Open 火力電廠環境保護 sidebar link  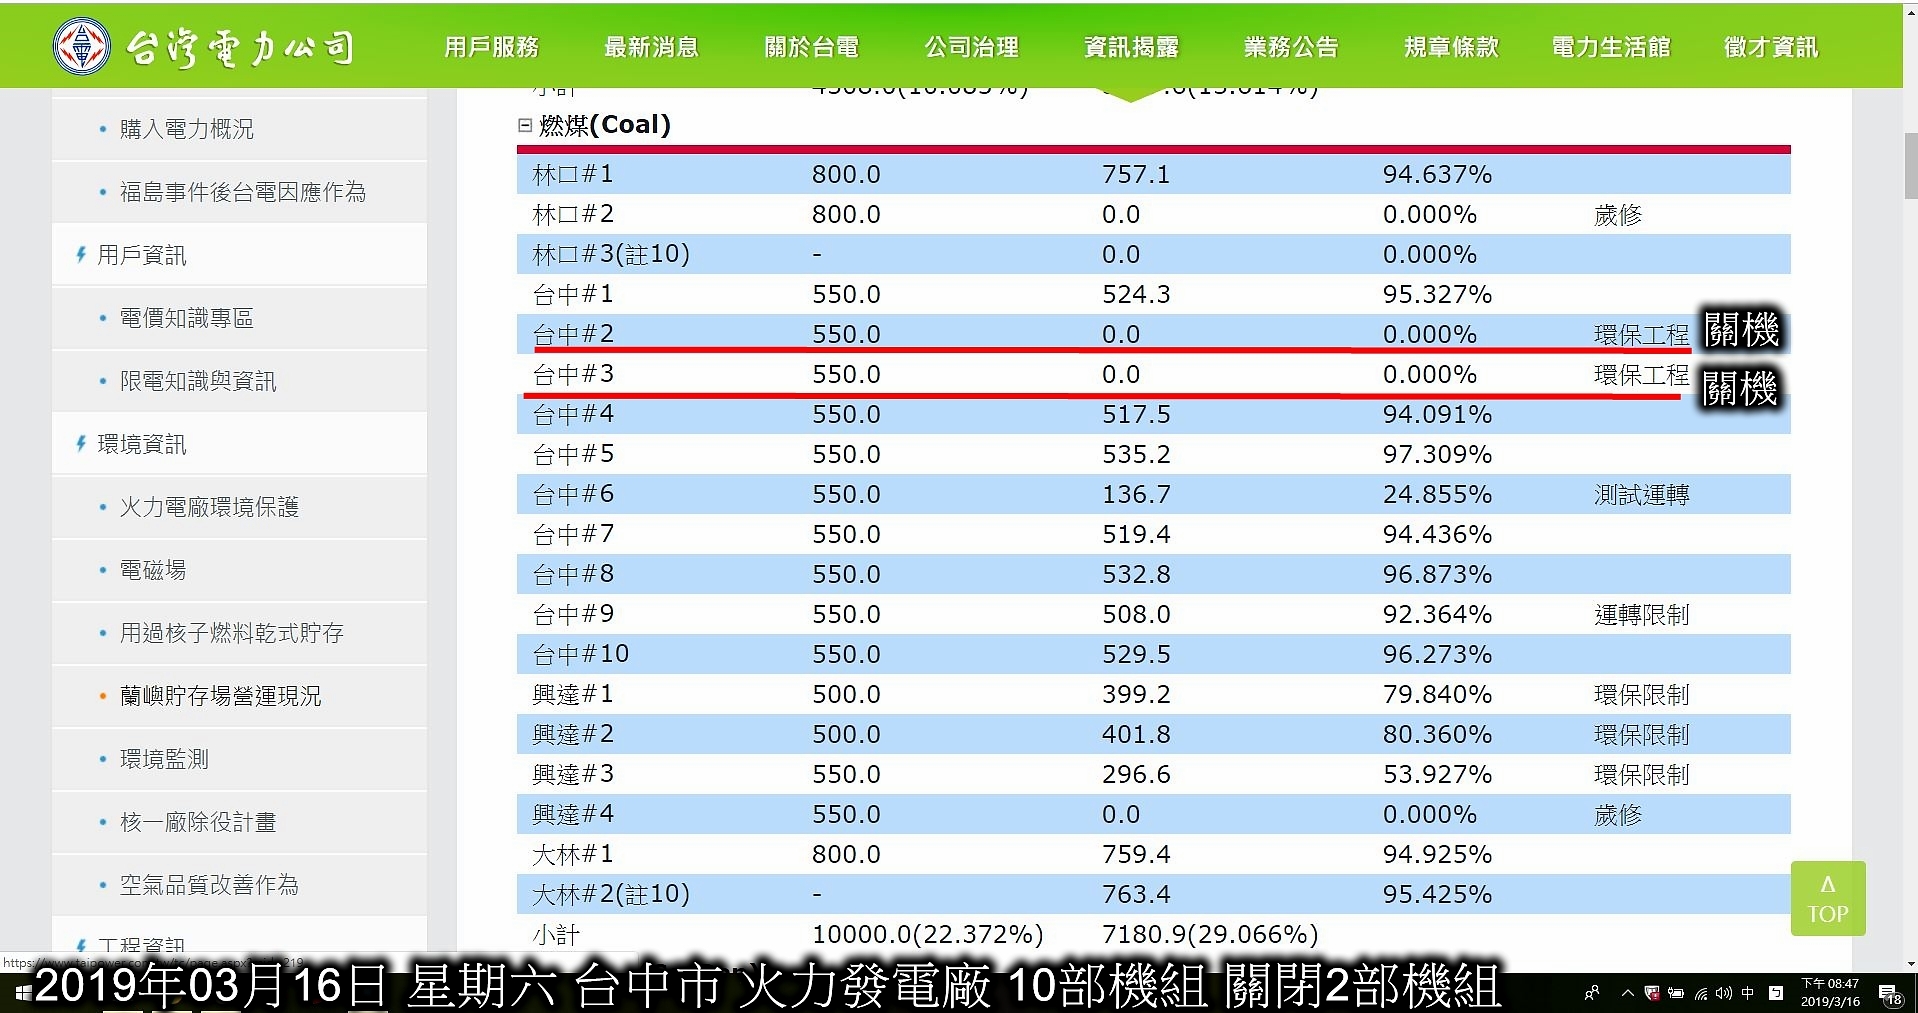(x=209, y=507)
